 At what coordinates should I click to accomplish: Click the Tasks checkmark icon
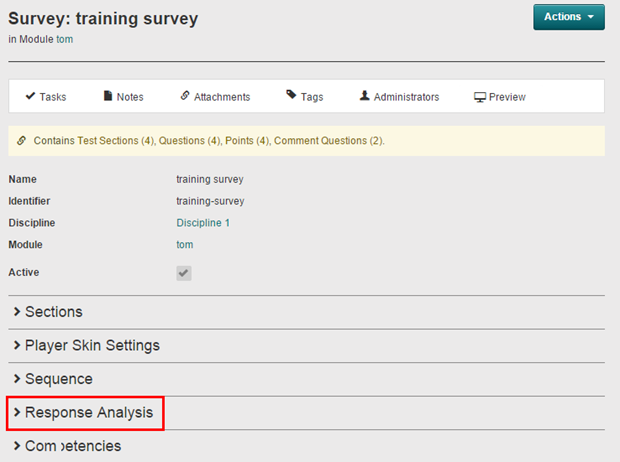(30, 96)
